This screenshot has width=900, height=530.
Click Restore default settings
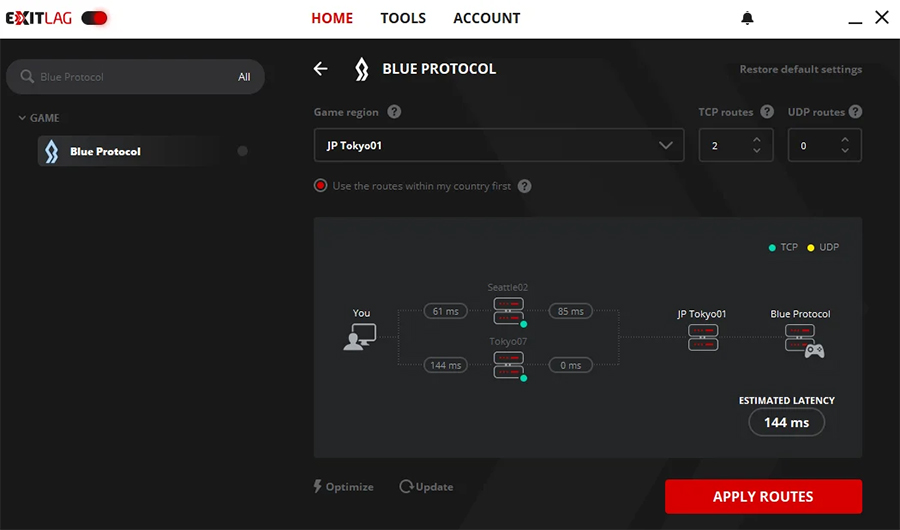coord(801,69)
